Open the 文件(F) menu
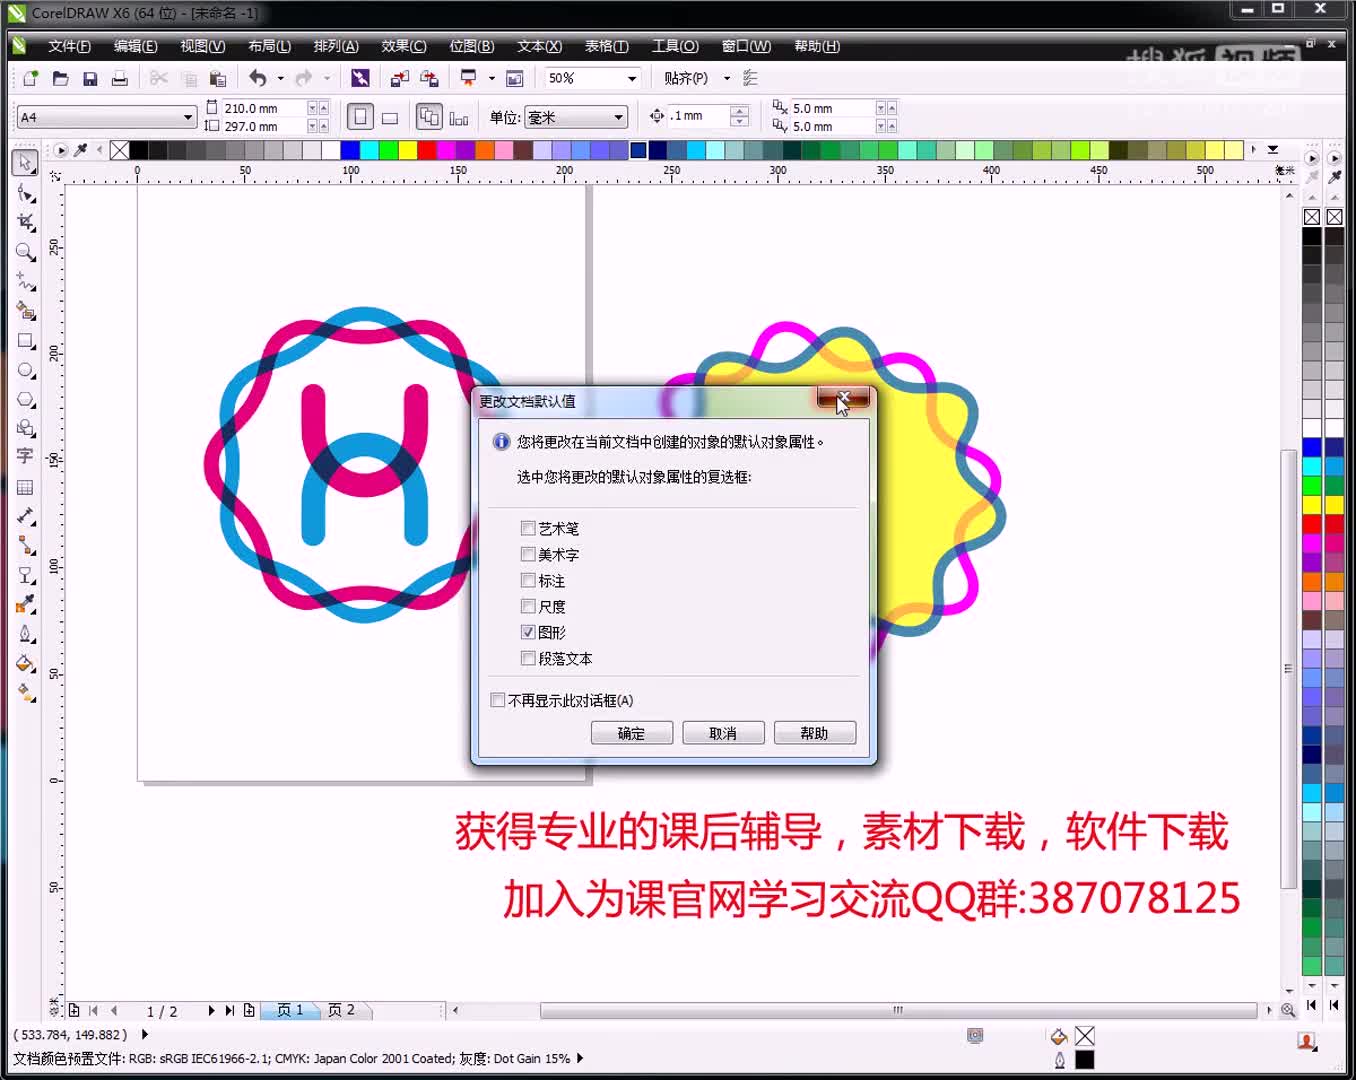Image resolution: width=1356 pixels, height=1080 pixels. pos(69,46)
